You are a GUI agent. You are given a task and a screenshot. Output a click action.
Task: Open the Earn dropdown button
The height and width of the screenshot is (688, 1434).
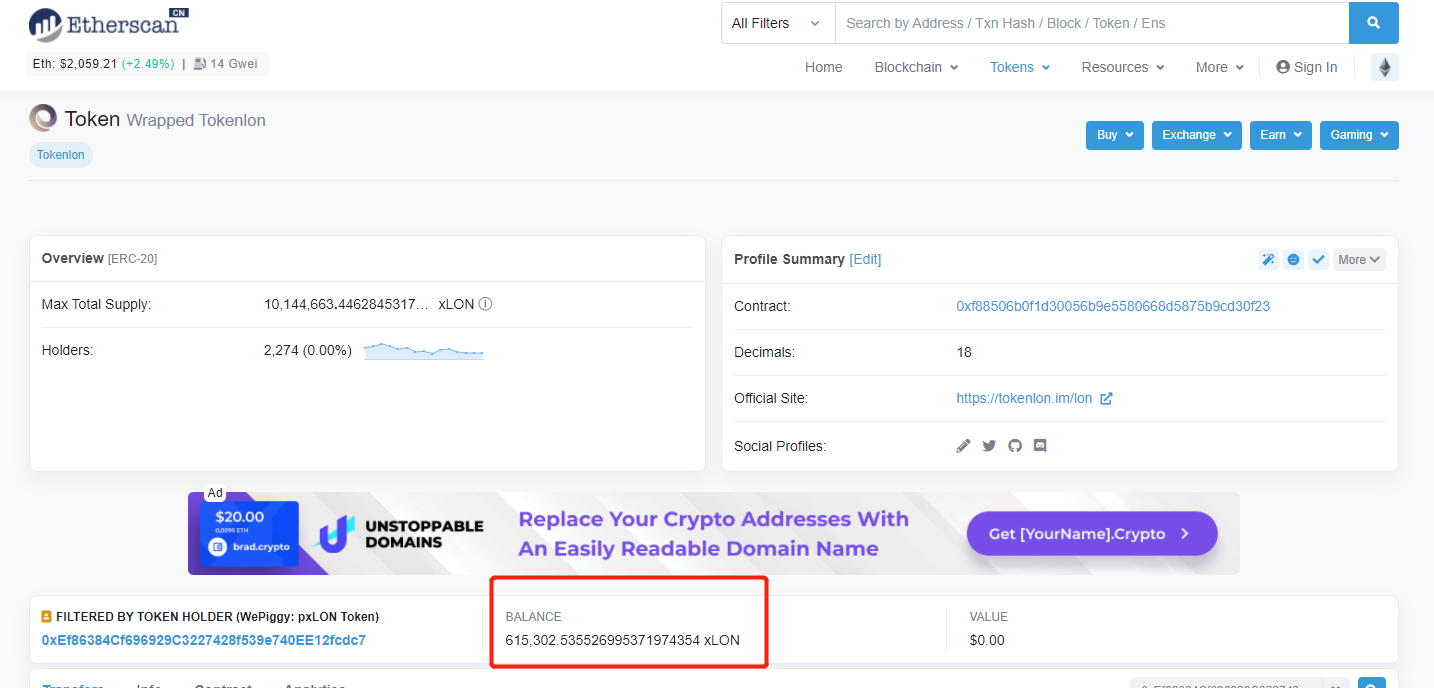[1281, 135]
